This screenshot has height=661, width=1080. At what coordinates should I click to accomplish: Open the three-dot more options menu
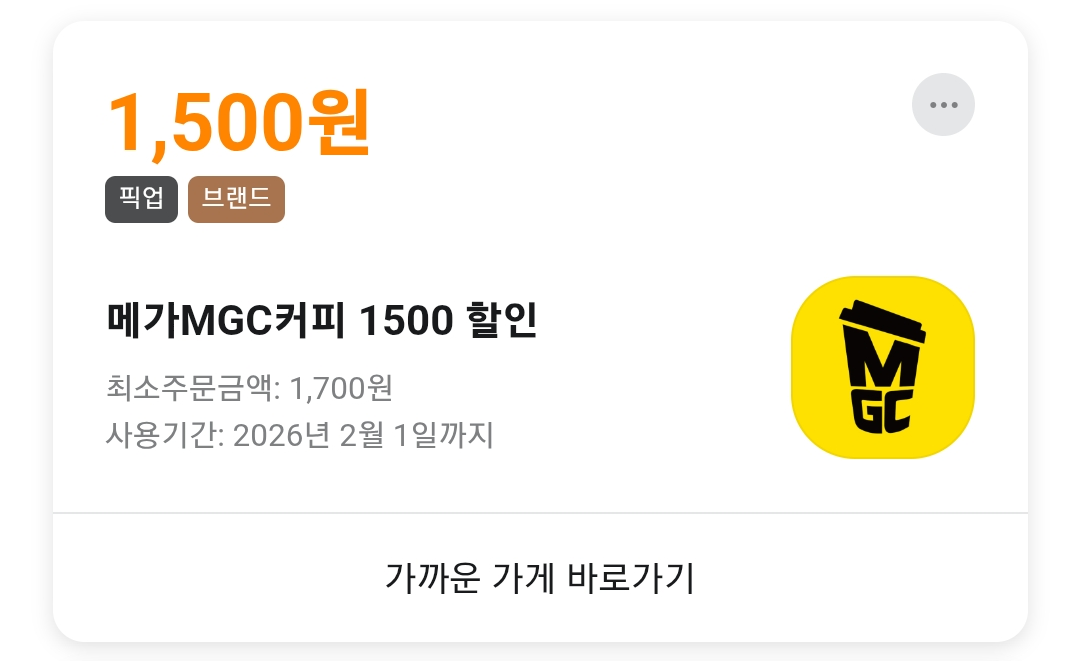[943, 105]
